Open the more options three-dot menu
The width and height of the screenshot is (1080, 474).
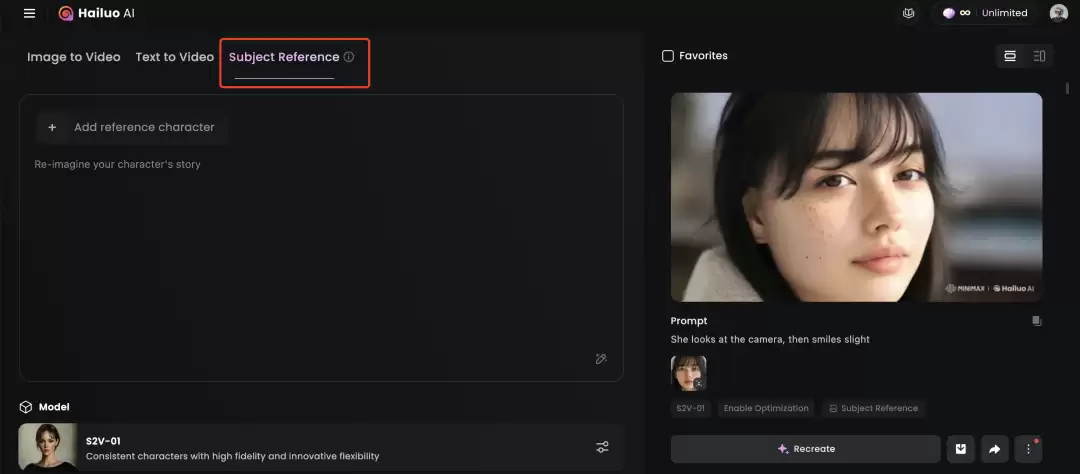tap(1028, 449)
